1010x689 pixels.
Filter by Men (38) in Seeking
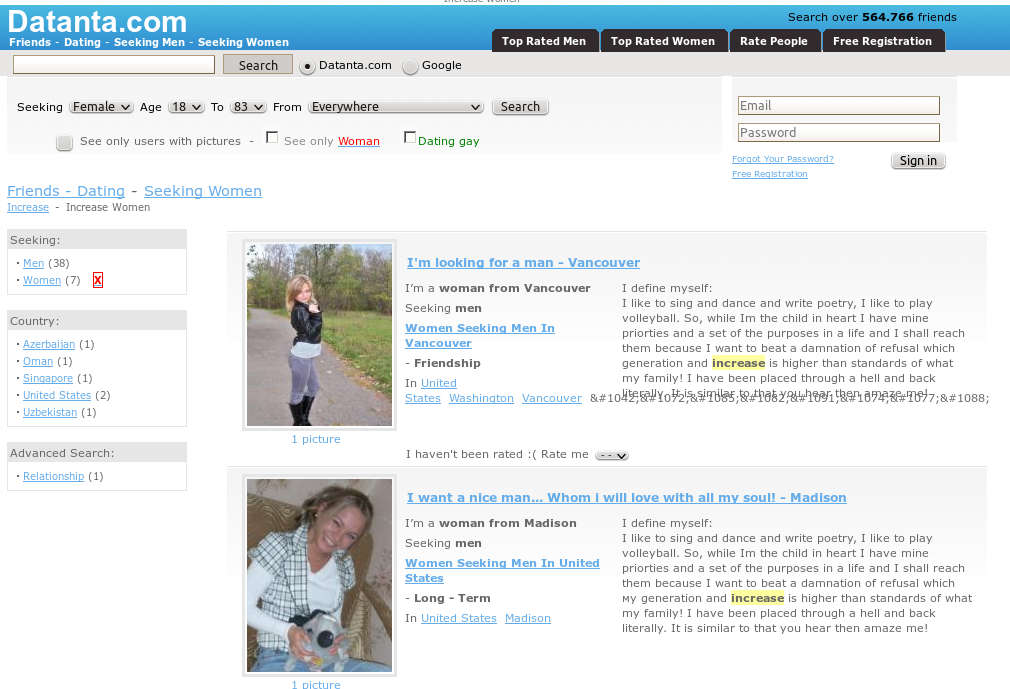pos(33,263)
